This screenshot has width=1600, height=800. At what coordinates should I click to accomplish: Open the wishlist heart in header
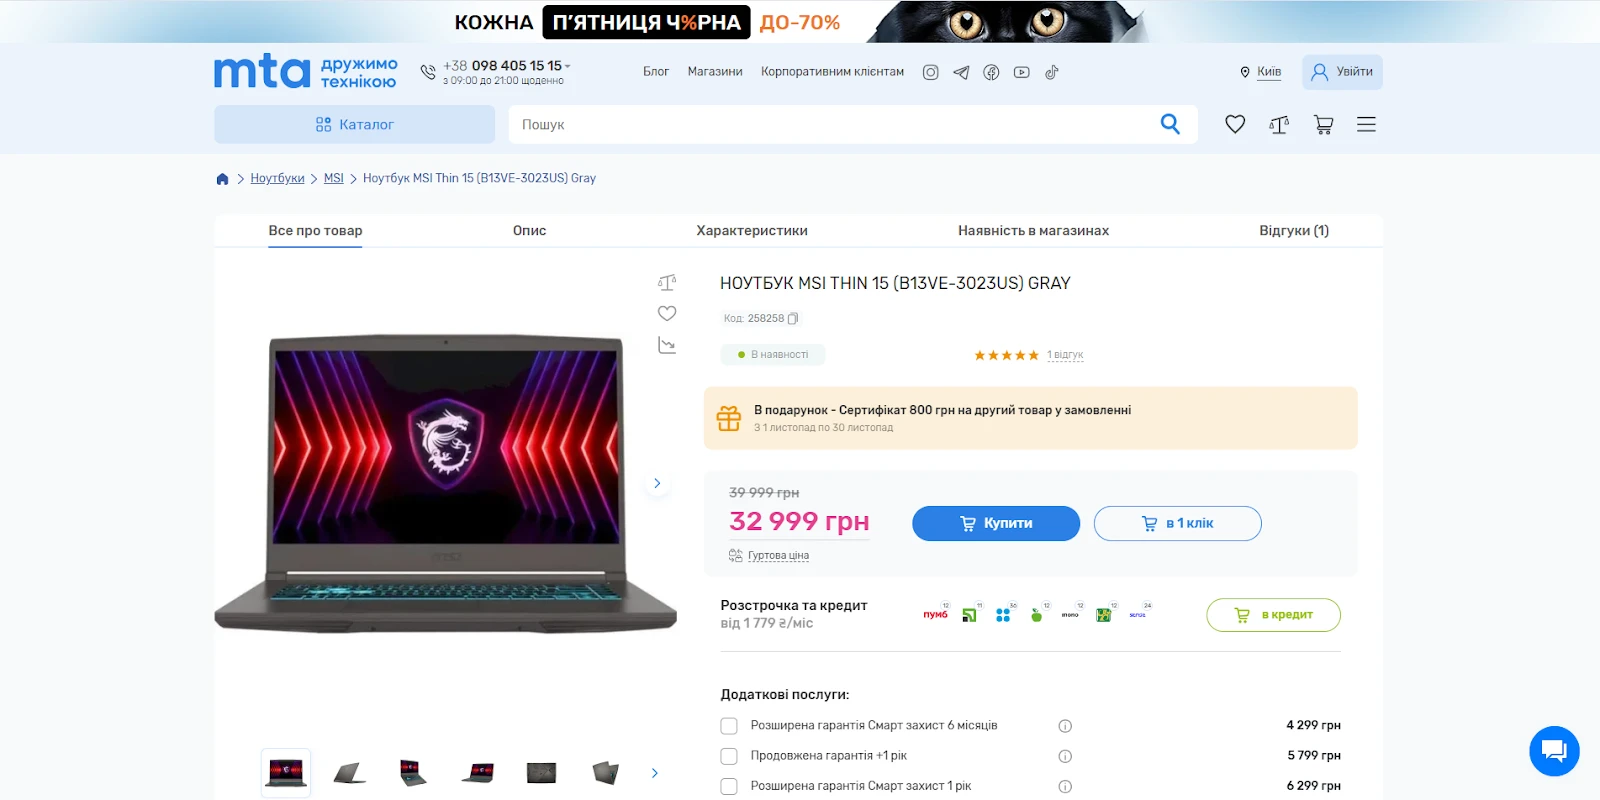click(1235, 124)
